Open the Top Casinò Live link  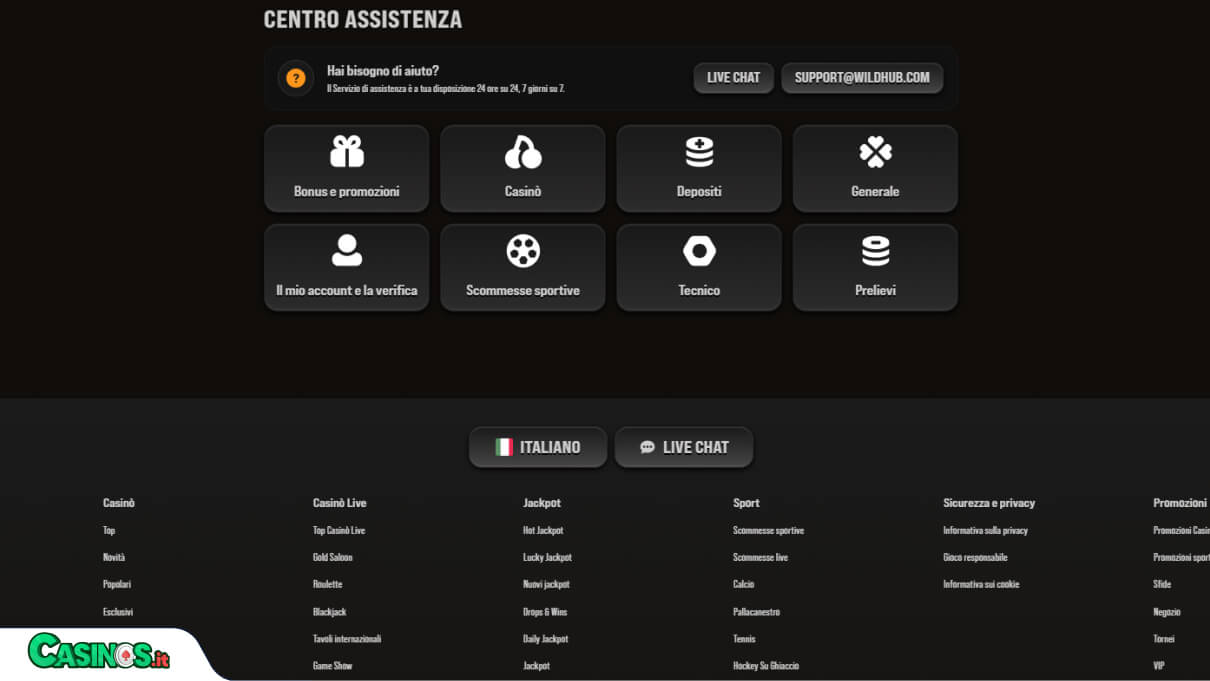[339, 530]
